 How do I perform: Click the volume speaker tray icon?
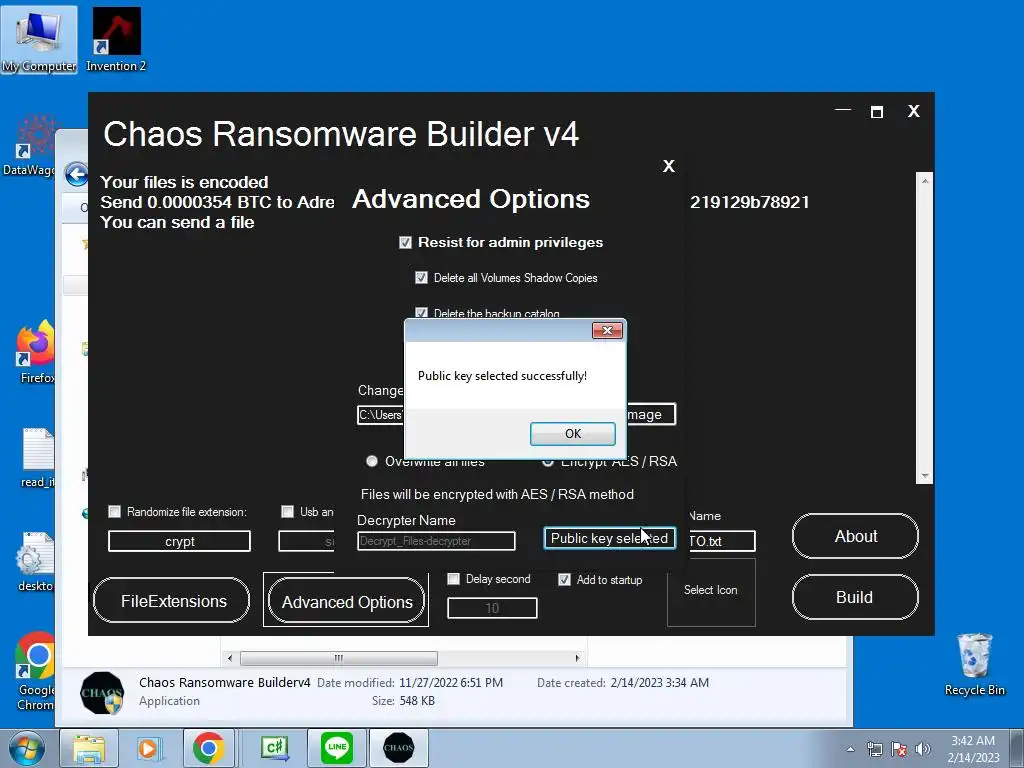pos(923,749)
